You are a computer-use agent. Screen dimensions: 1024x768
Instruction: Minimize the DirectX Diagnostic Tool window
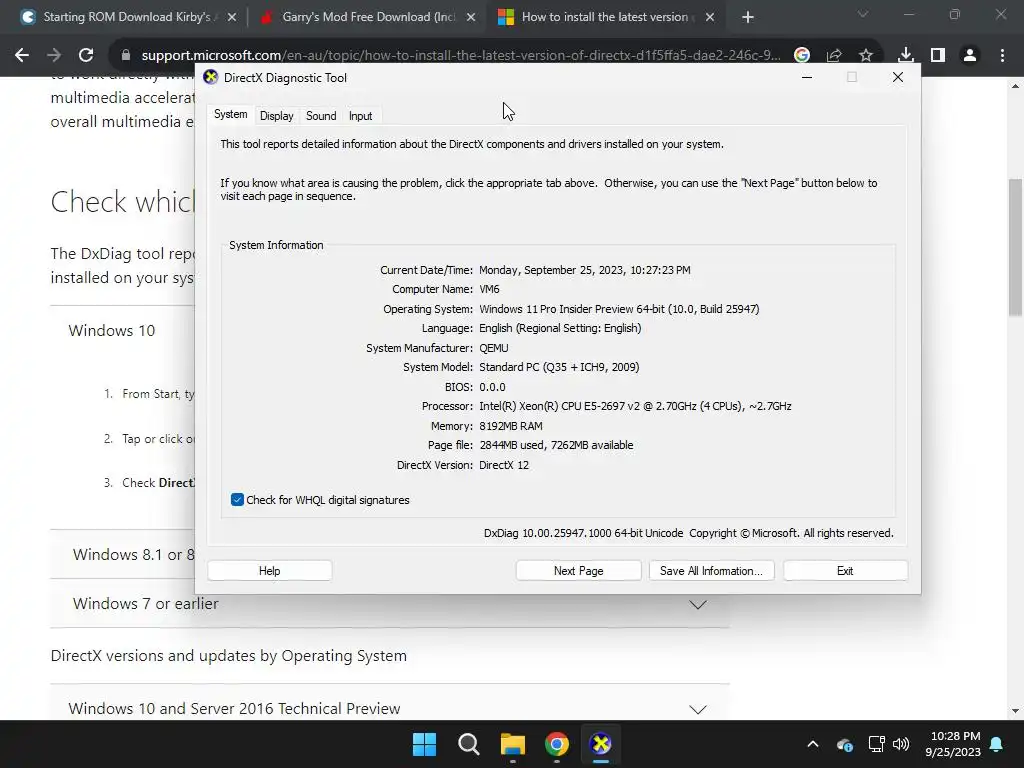[807, 77]
